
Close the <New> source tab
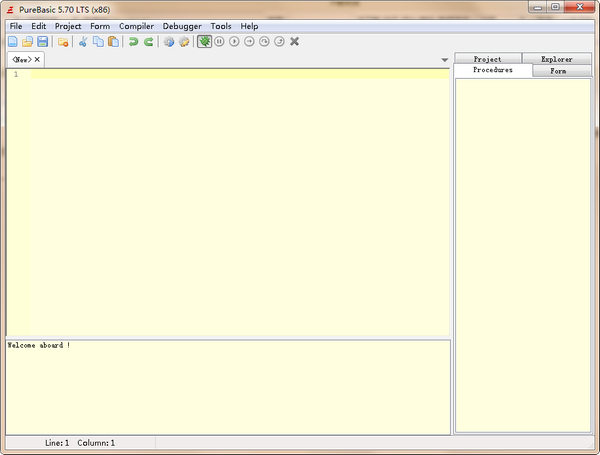(38, 60)
